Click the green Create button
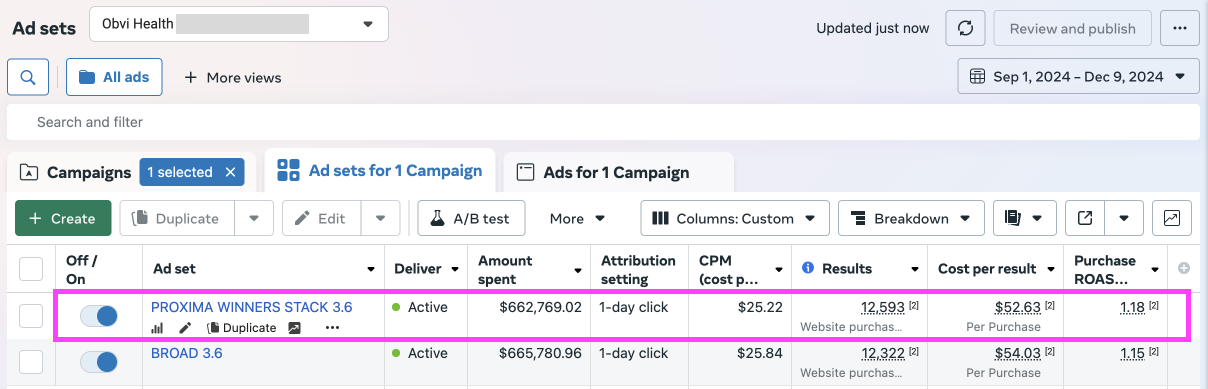Viewport: 1208px width, 389px height. coord(63,218)
